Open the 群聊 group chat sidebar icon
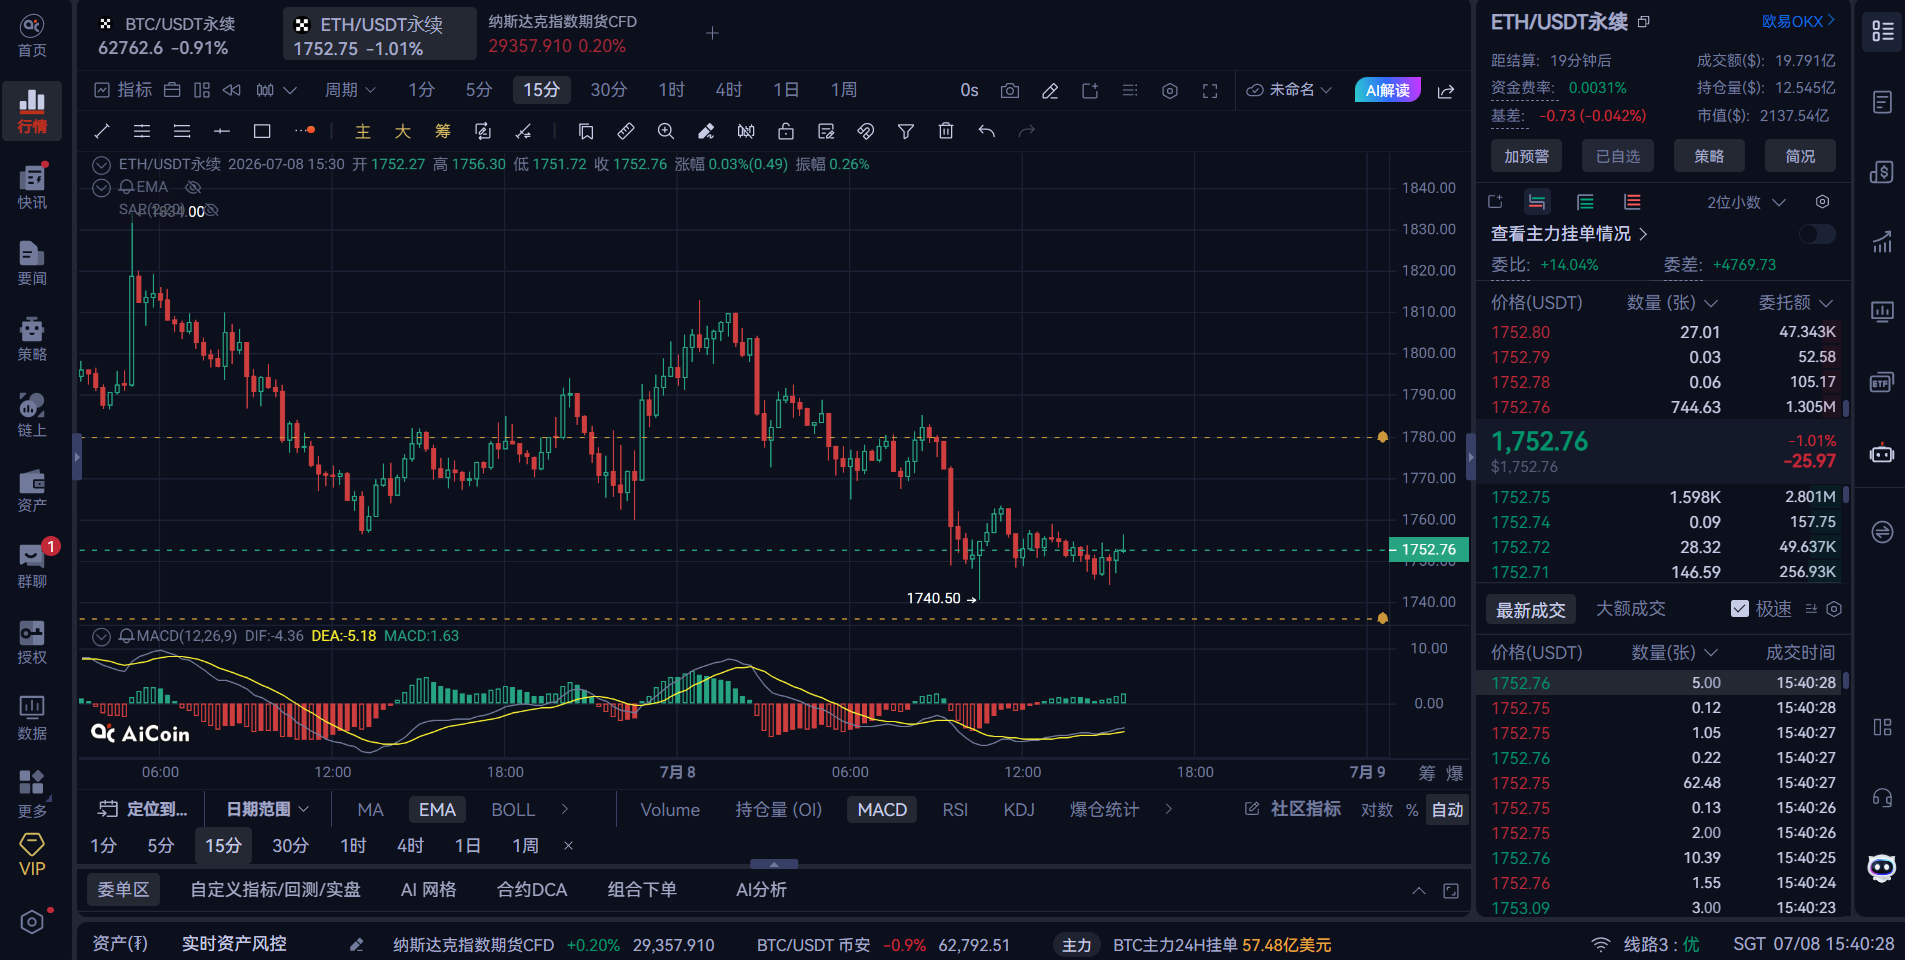This screenshot has width=1905, height=960. coord(32,565)
